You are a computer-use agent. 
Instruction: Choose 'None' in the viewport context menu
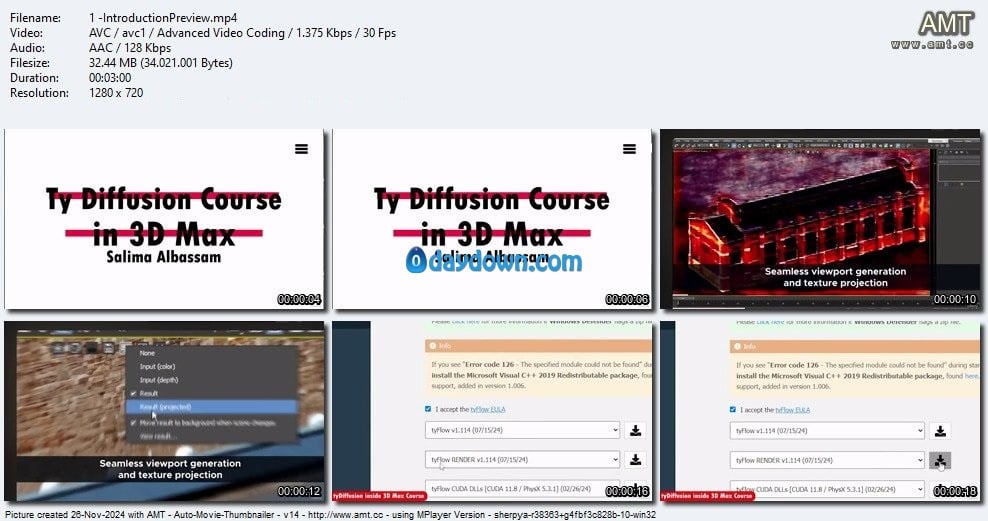(x=147, y=353)
